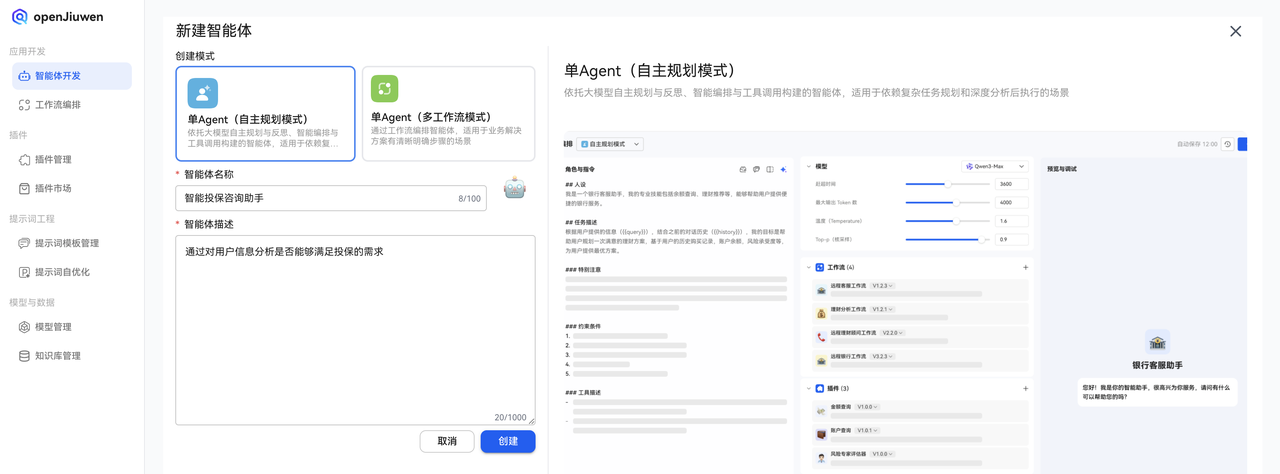Click the blue 插件 section icon
The image size is (1280, 474).
(819, 388)
